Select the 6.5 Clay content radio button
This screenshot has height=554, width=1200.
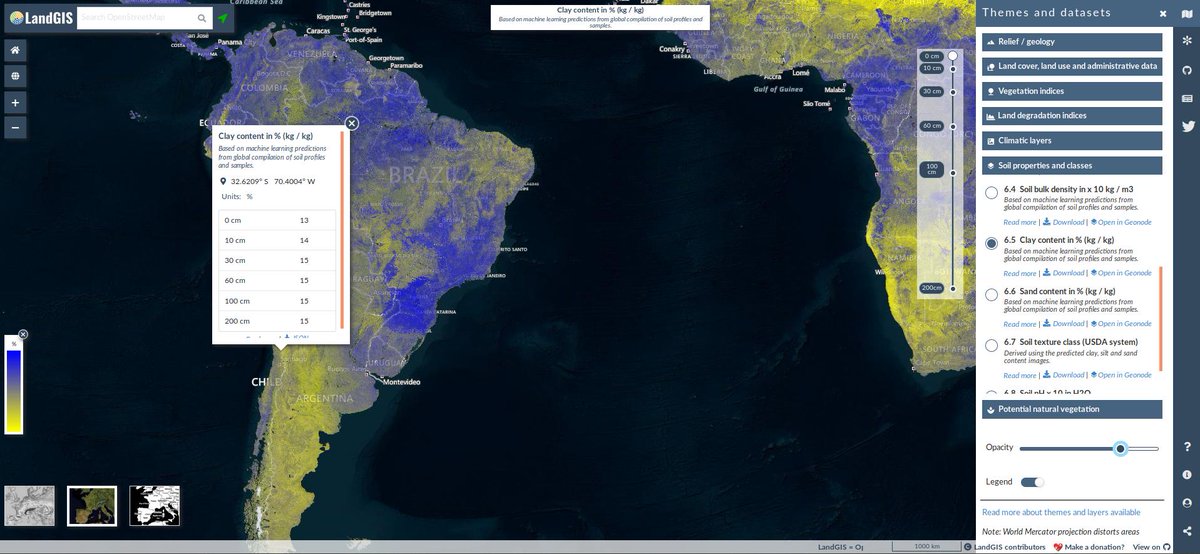[x=991, y=243]
